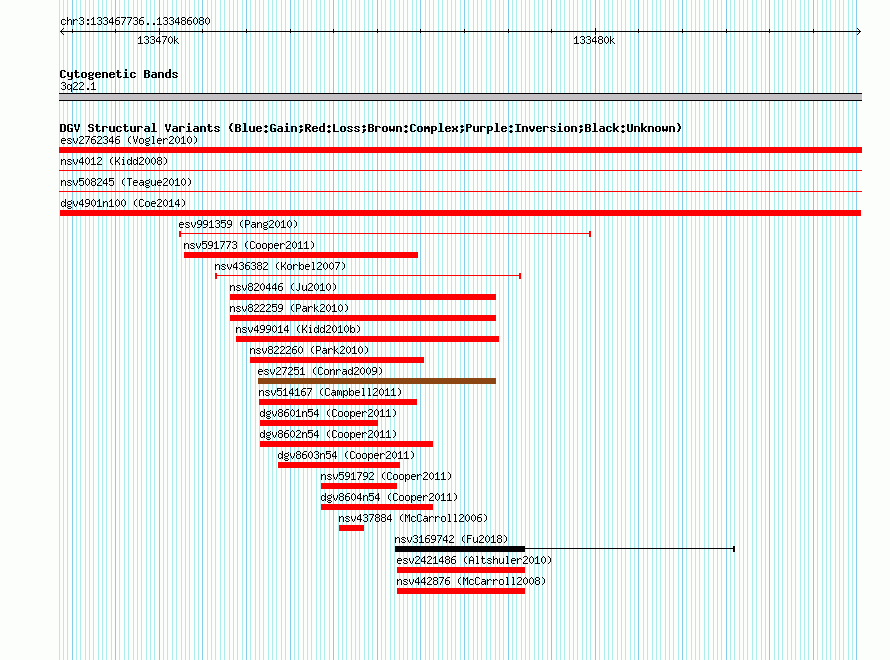Viewport: 890px width, 660px height.
Task: Click the chr3:133467736..133486080 coordinates text
Action: pos(135,21)
